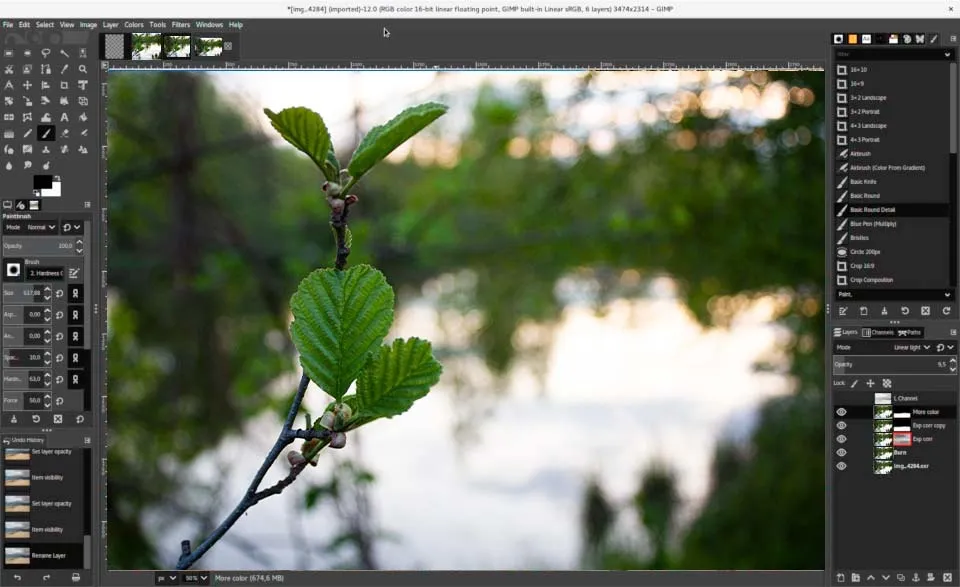Open brush editor icon next to brush name

(x=74, y=272)
